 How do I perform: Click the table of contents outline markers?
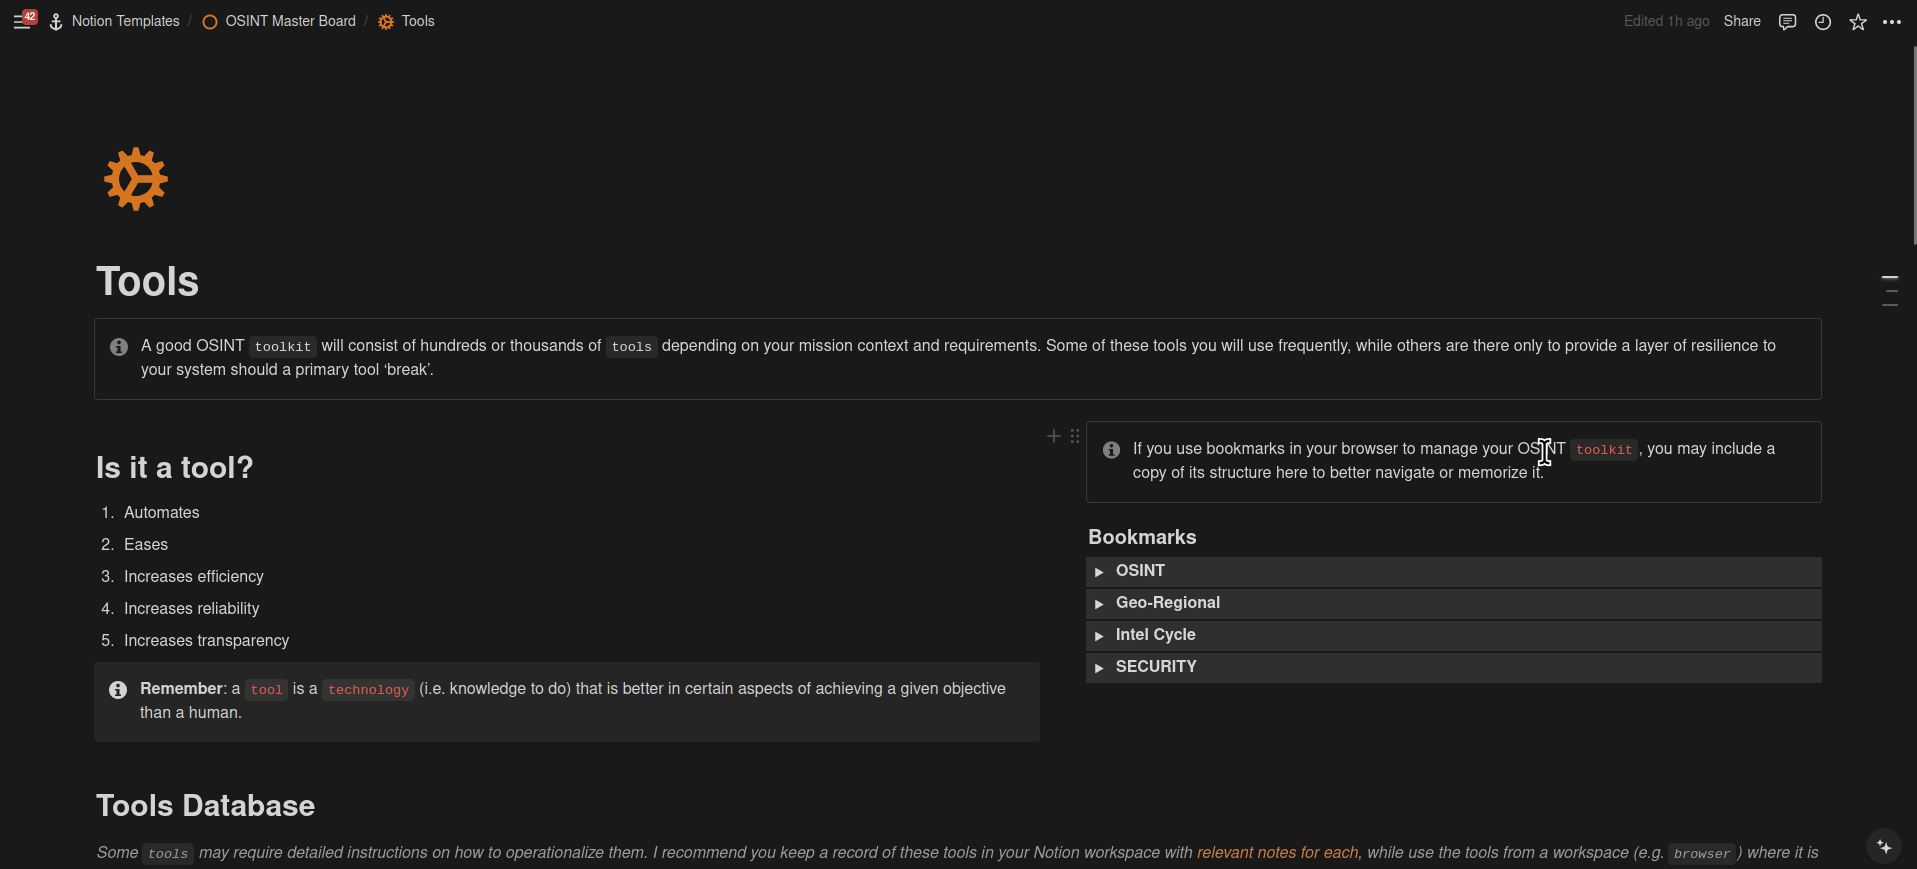[x=1889, y=291]
